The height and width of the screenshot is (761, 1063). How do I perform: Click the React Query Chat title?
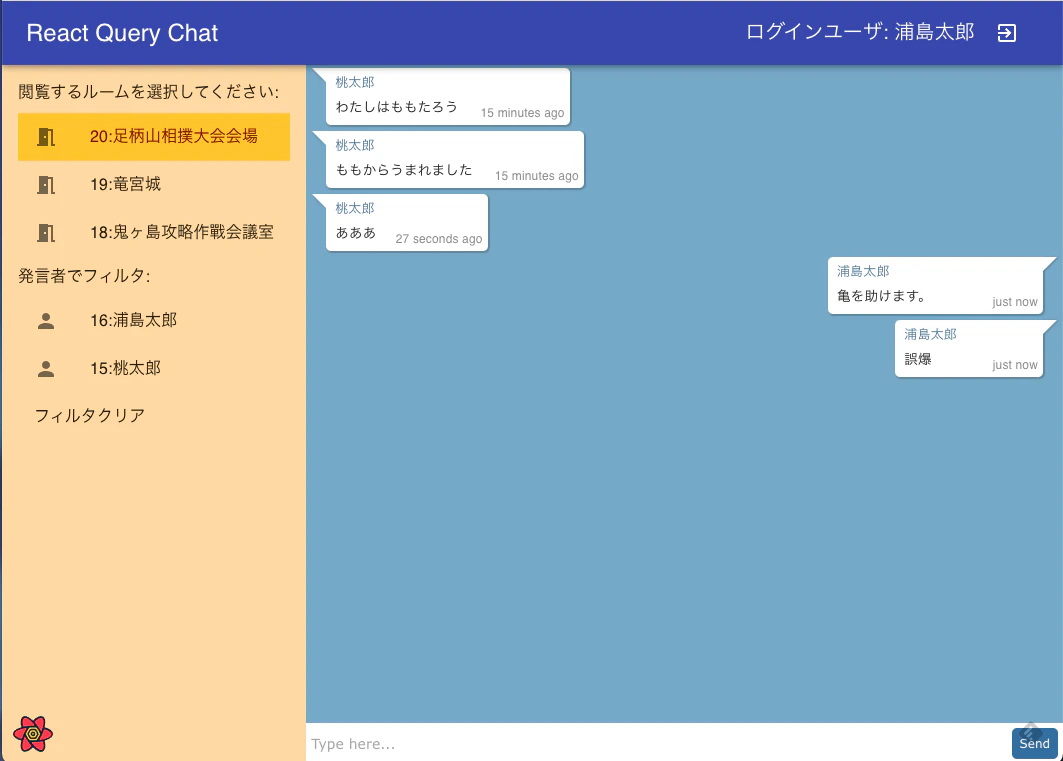click(x=122, y=33)
